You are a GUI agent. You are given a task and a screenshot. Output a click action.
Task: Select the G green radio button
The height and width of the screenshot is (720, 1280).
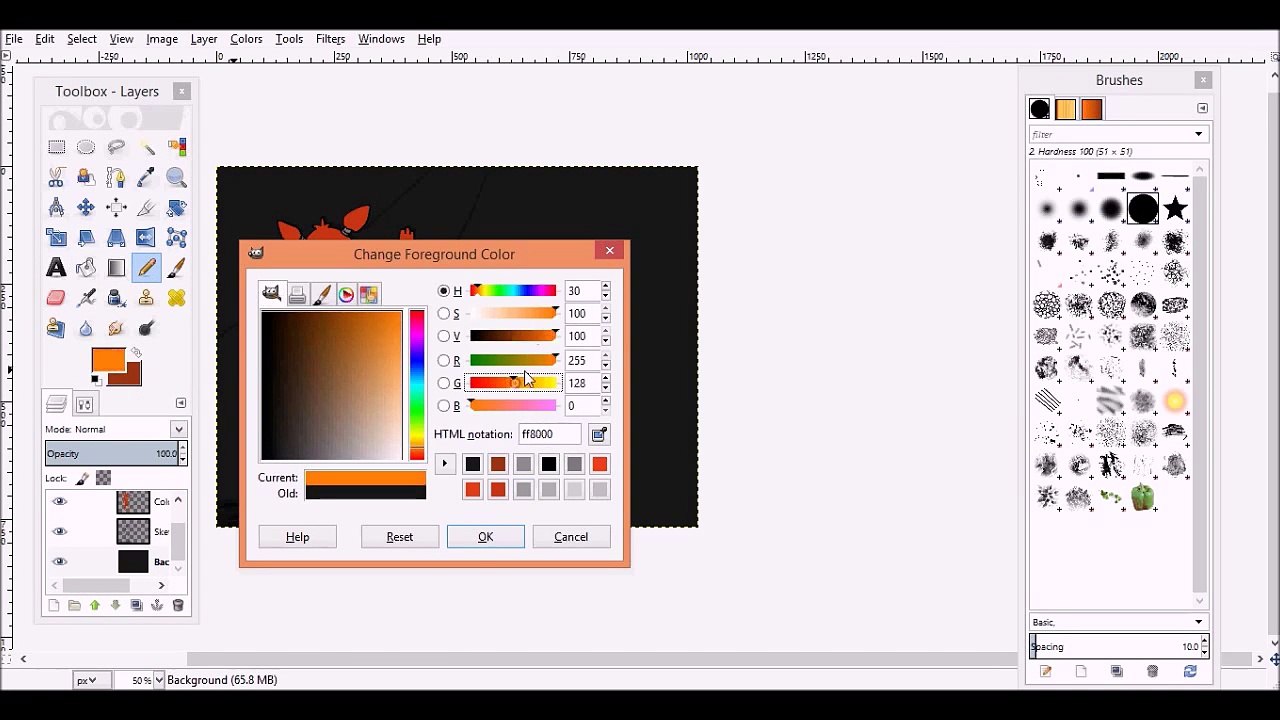444,383
